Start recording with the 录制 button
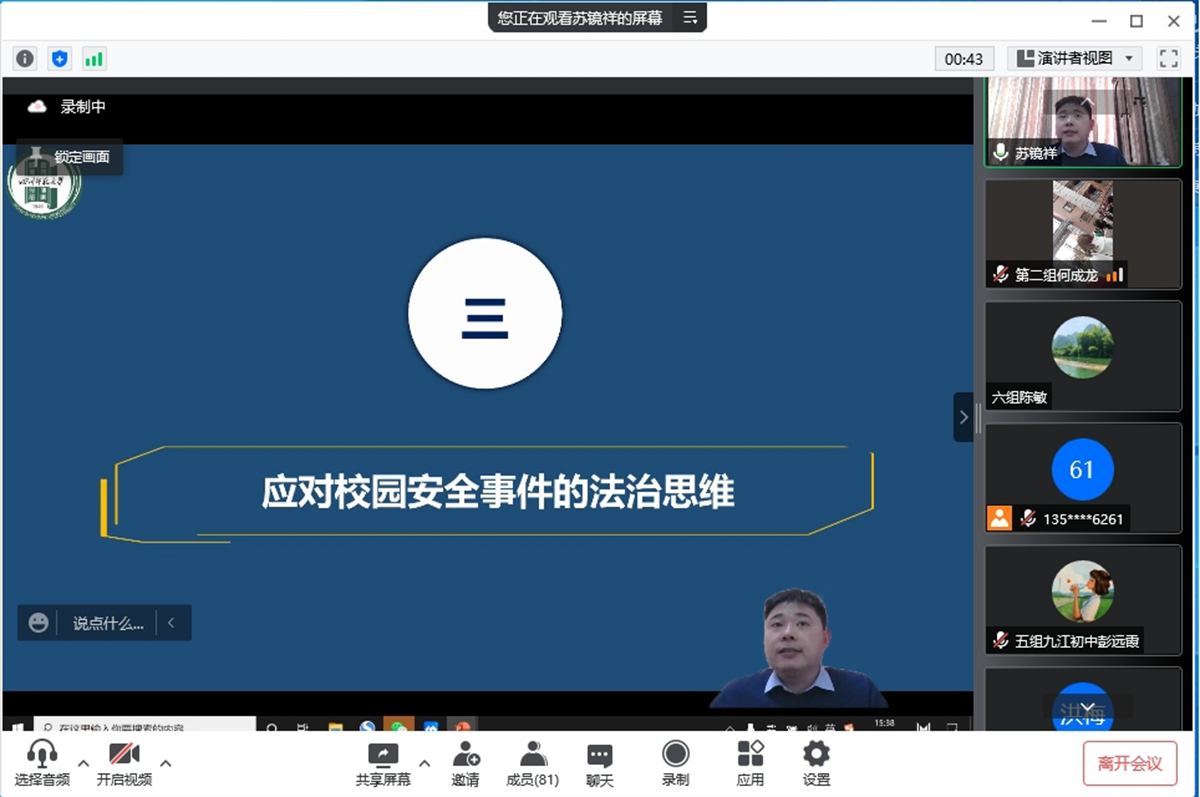Viewport: 1200px width, 797px height. [x=675, y=763]
